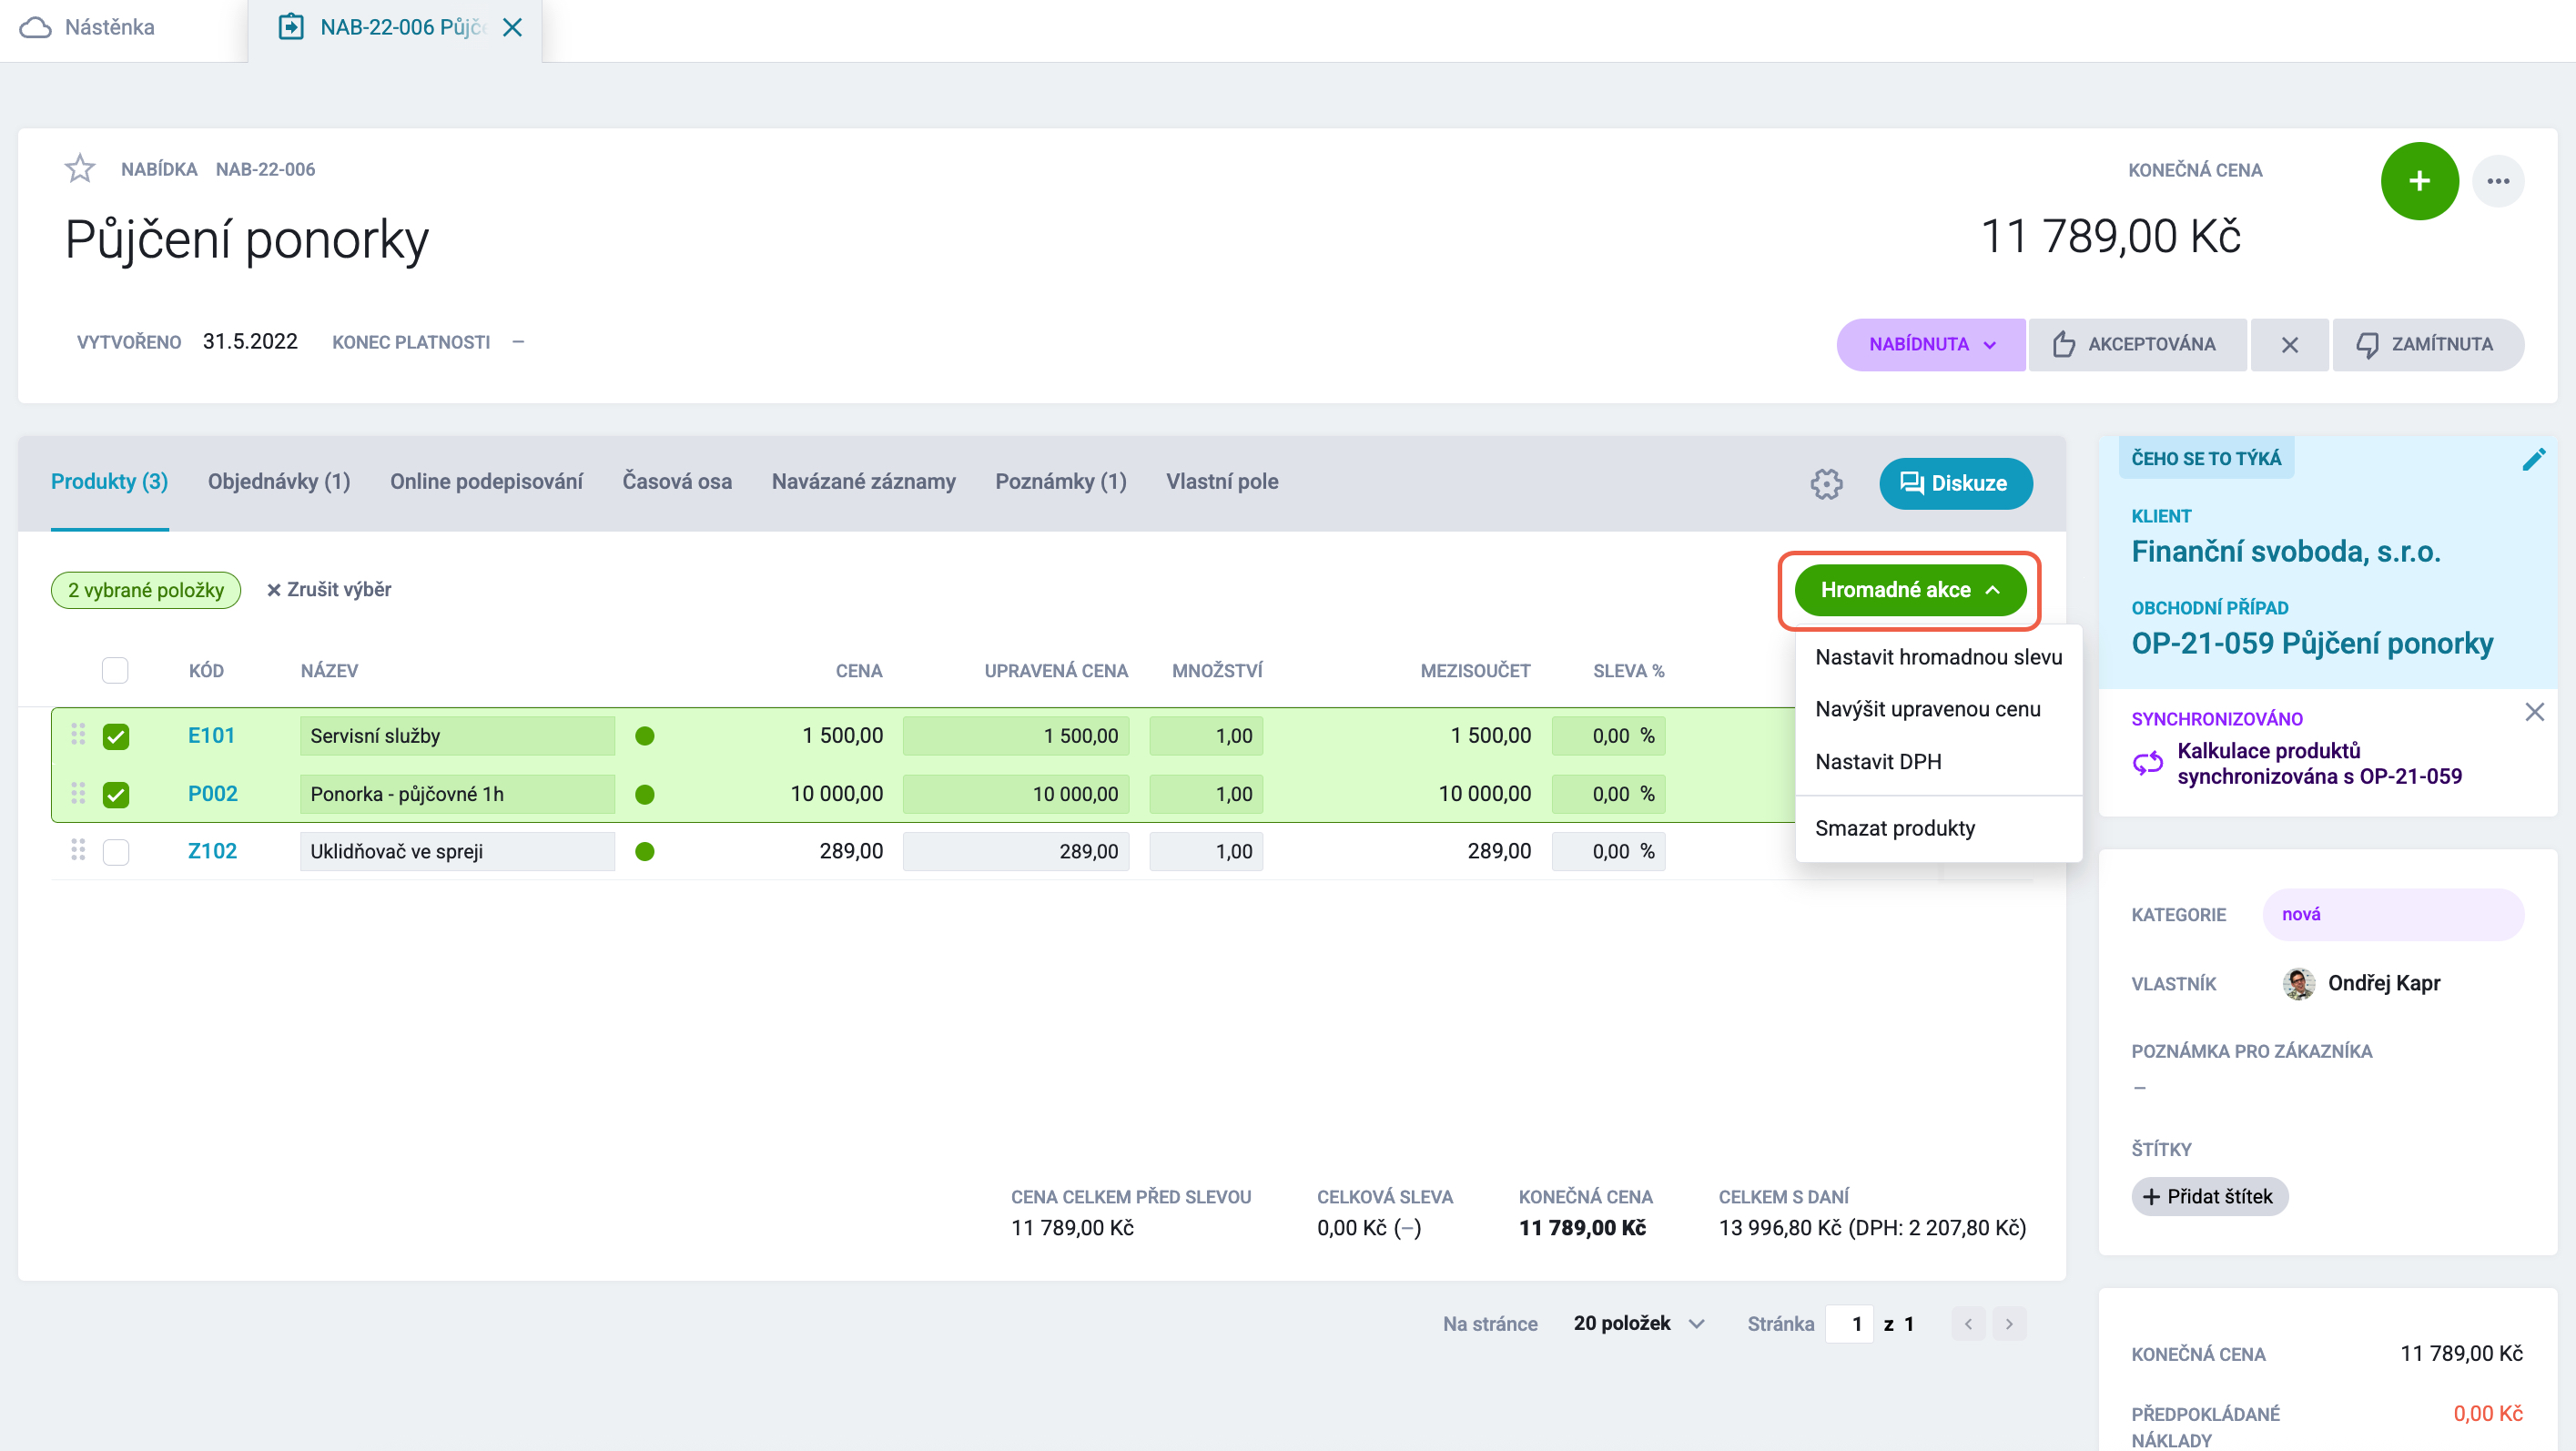
Task: Dismiss the Synchronizováno notice
Action: (x=2534, y=713)
